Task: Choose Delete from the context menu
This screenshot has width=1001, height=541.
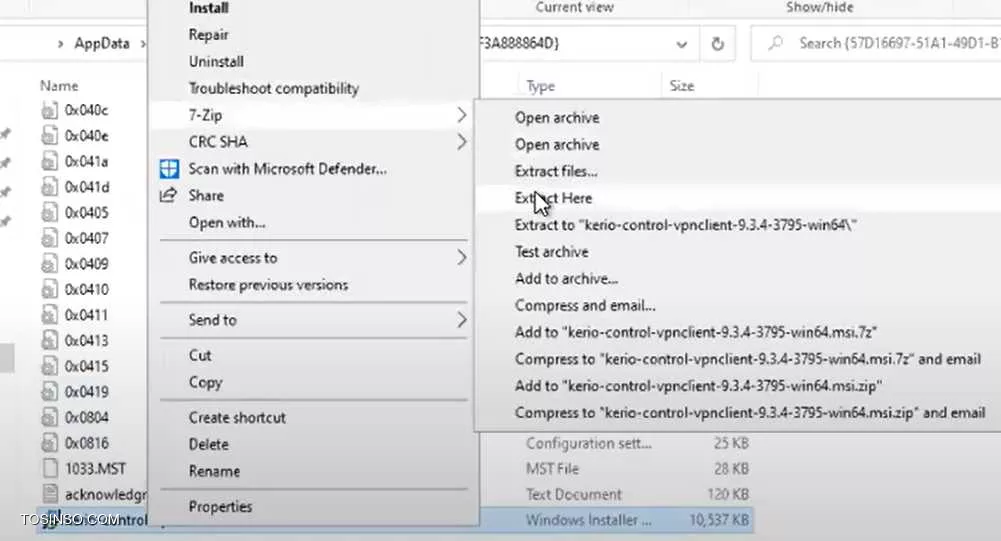Action: click(208, 444)
